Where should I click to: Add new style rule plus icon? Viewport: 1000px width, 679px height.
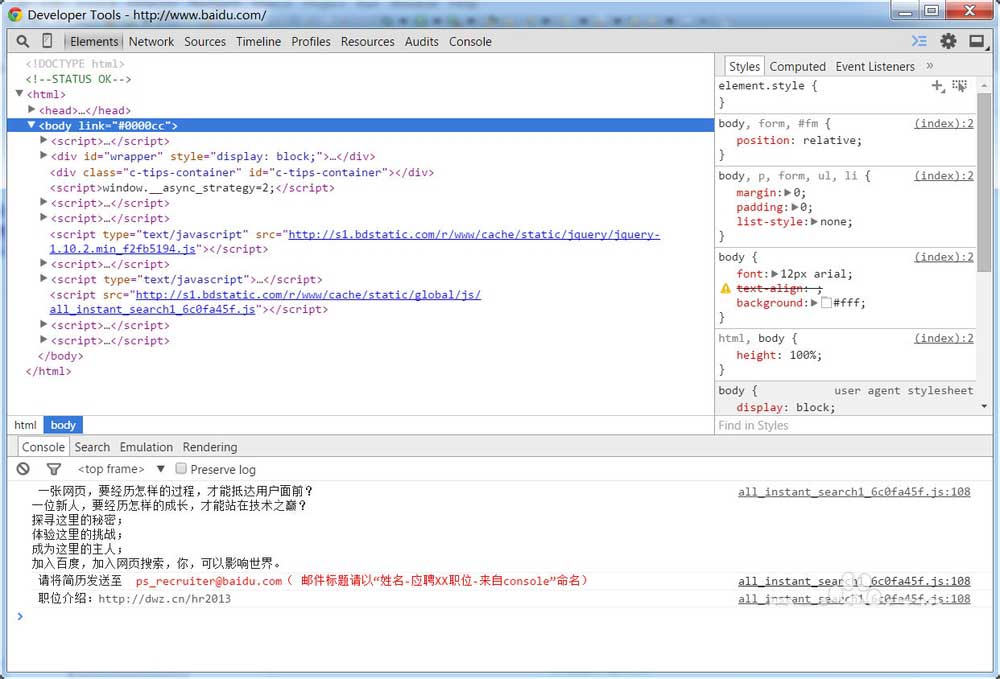(938, 85)
